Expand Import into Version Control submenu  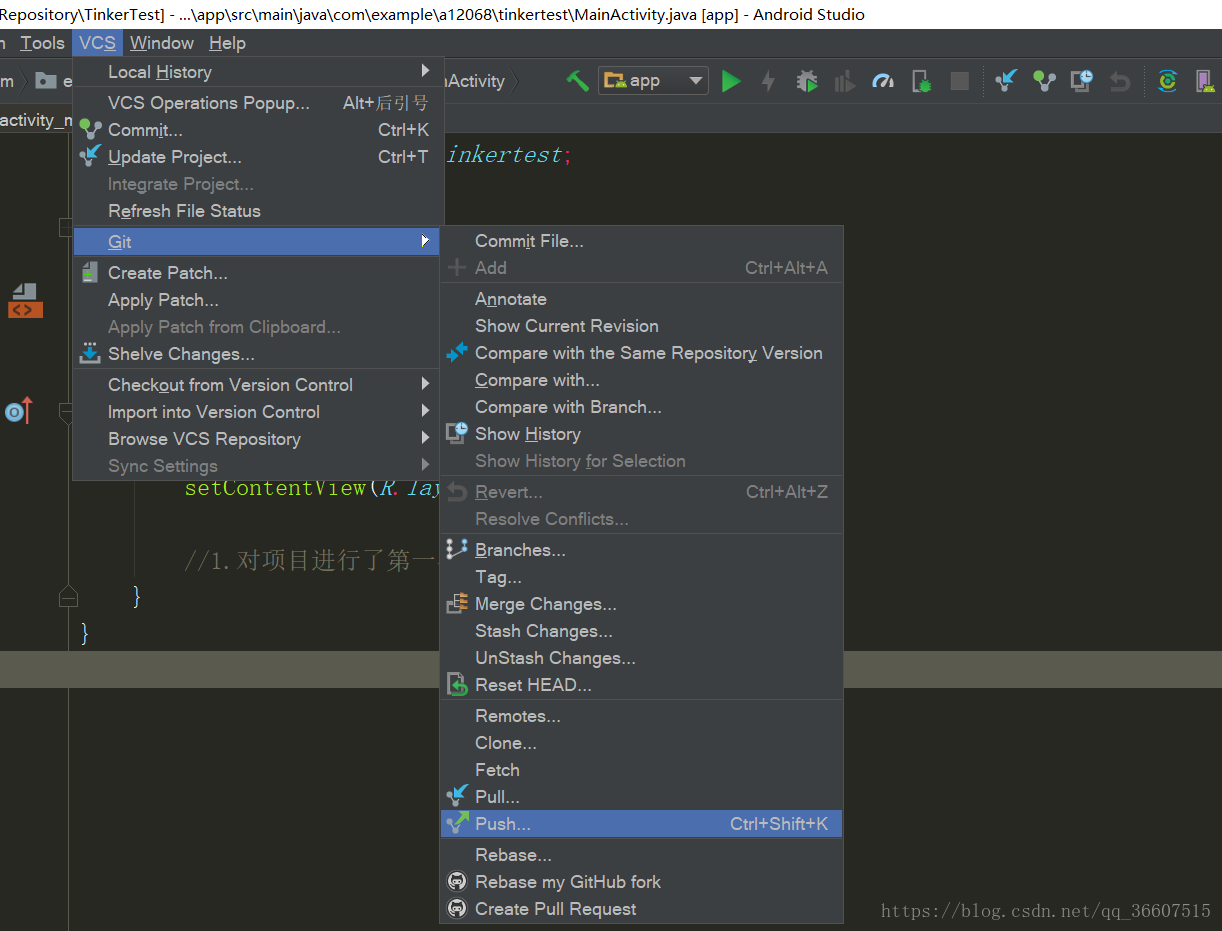(x=425, y=411)
